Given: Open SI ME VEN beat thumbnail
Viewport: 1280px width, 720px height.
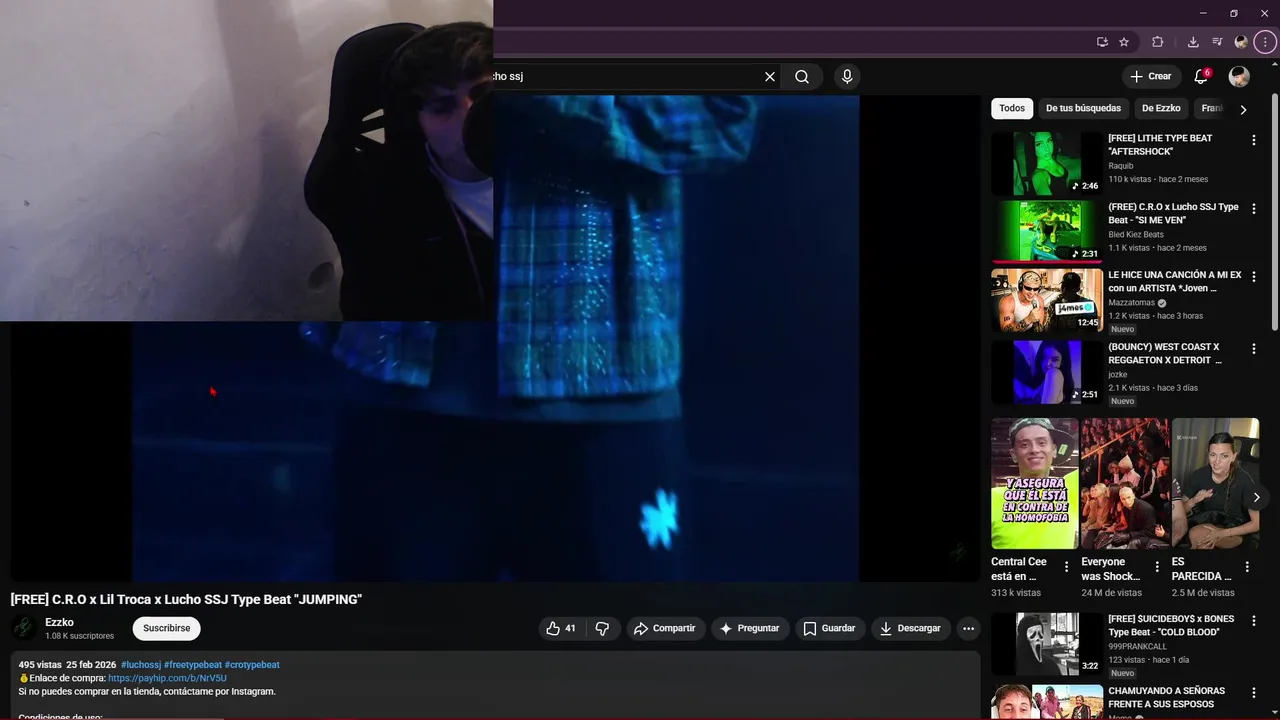Looking at the screenshot, I should (x=1047, y=231).
